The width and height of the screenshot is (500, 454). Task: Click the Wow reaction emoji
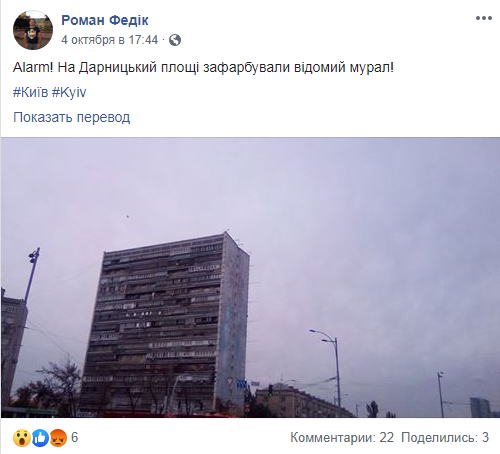pos(22,438)
